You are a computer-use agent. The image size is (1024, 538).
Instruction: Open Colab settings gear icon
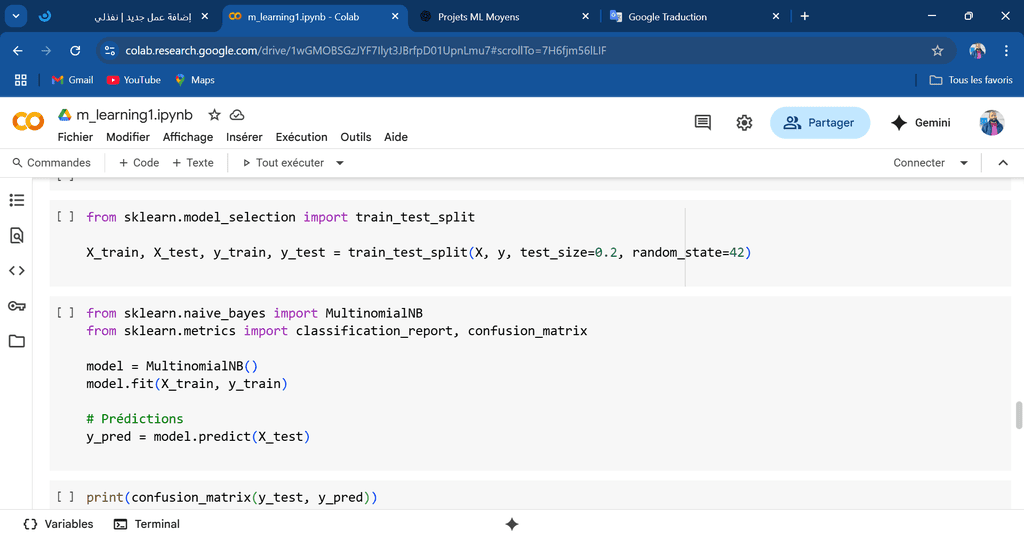[x=744, y=123]
